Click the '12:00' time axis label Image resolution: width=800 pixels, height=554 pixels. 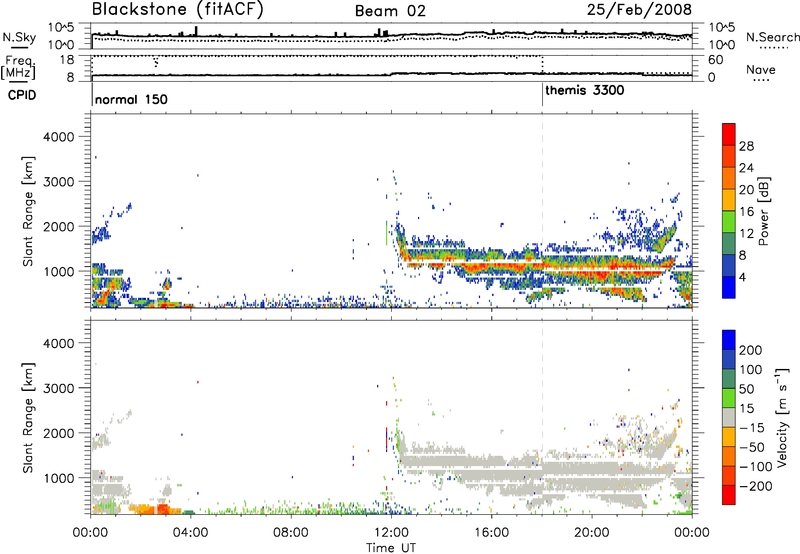pos(391,533)
